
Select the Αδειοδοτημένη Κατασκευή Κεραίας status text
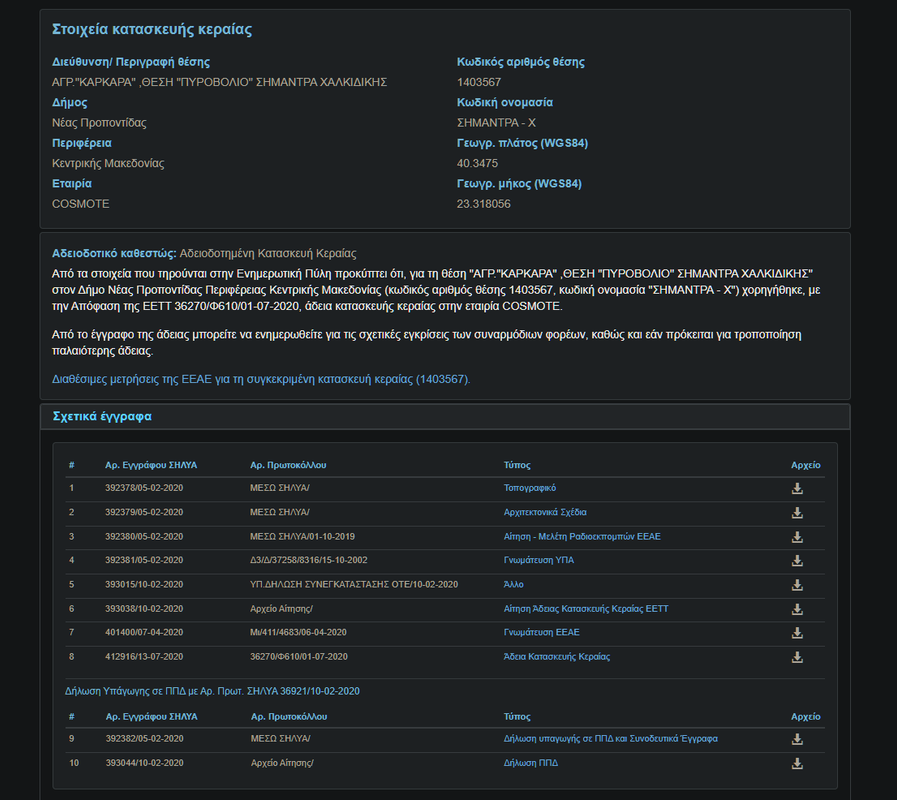[x=268, y=253]
